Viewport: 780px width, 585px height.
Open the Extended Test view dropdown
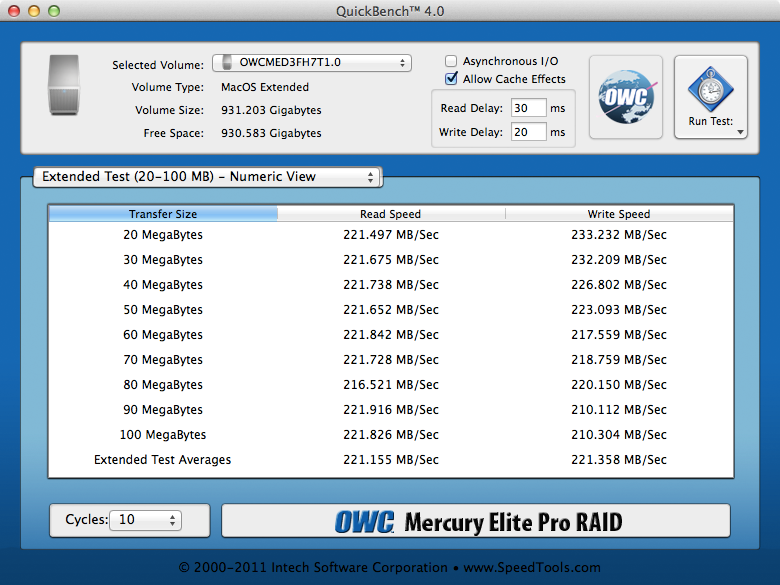[x=206, y=177]
